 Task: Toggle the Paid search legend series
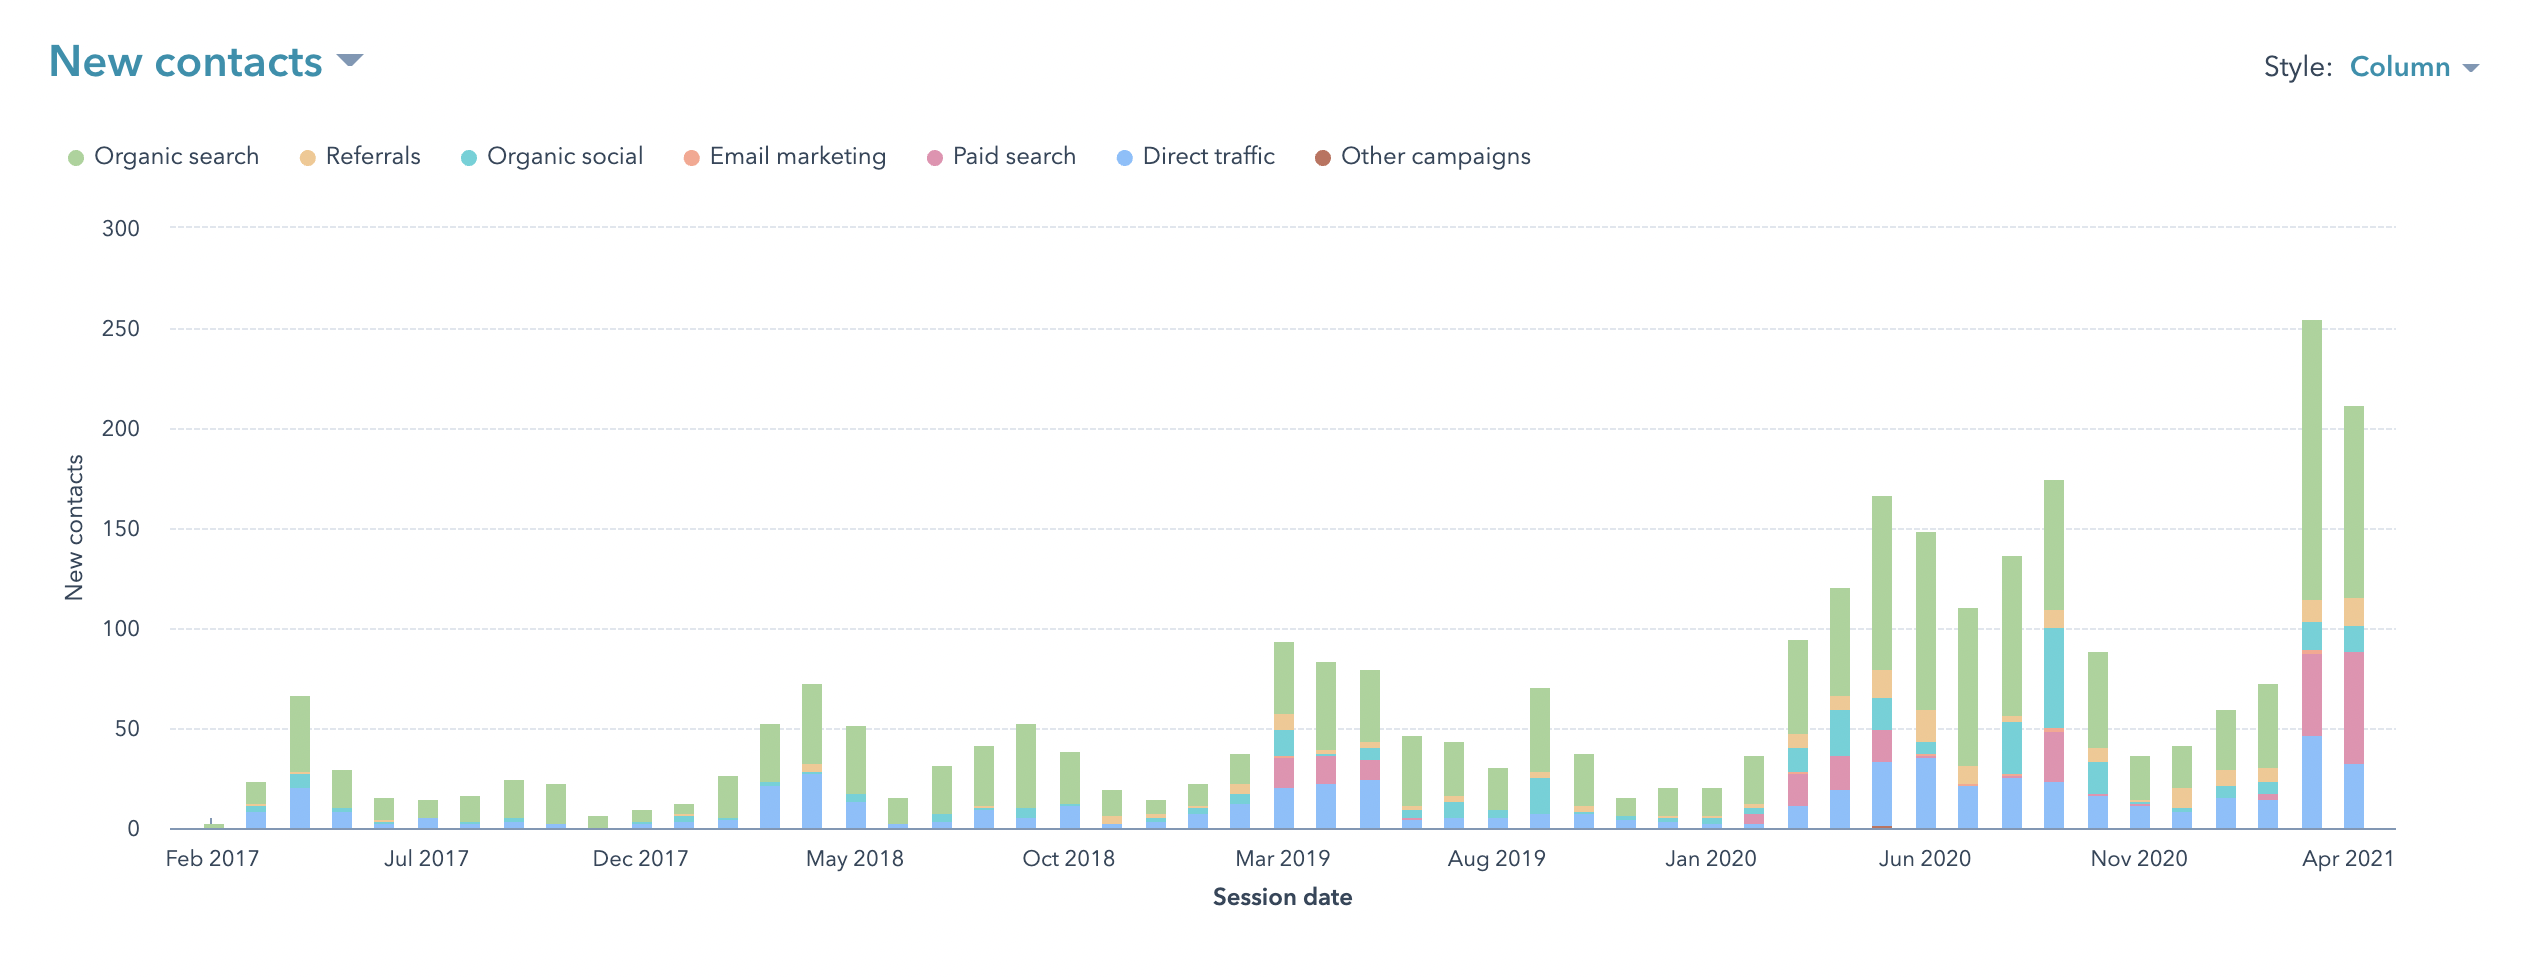pyautogui.click(x=1001, y=157)
